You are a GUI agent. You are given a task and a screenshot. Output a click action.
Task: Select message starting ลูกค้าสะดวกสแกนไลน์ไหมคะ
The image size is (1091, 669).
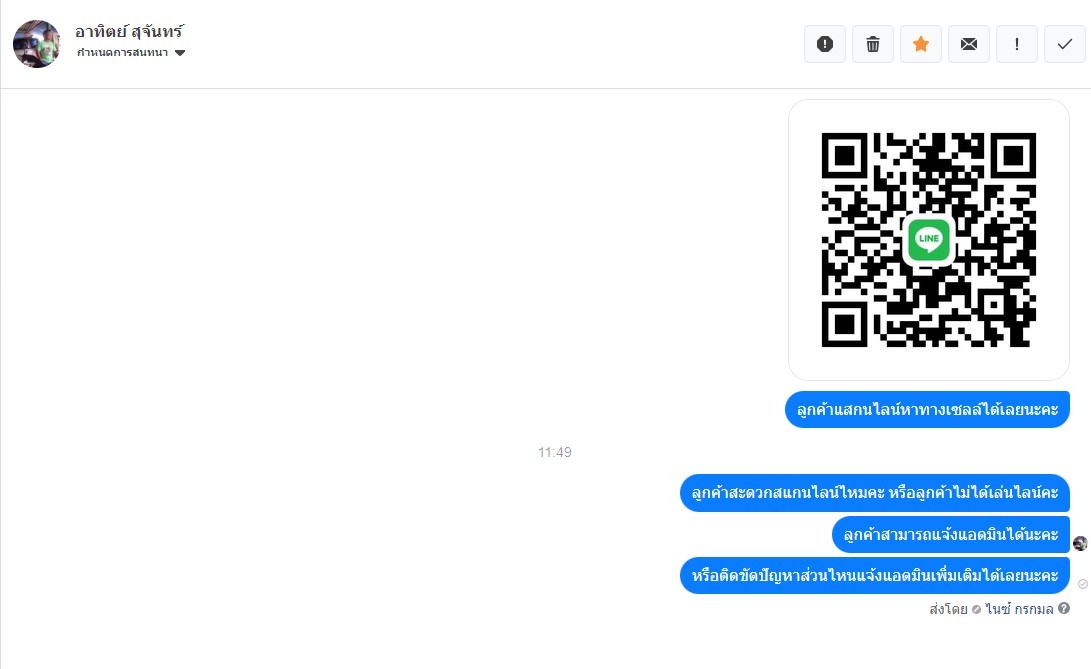coord(875,493)
